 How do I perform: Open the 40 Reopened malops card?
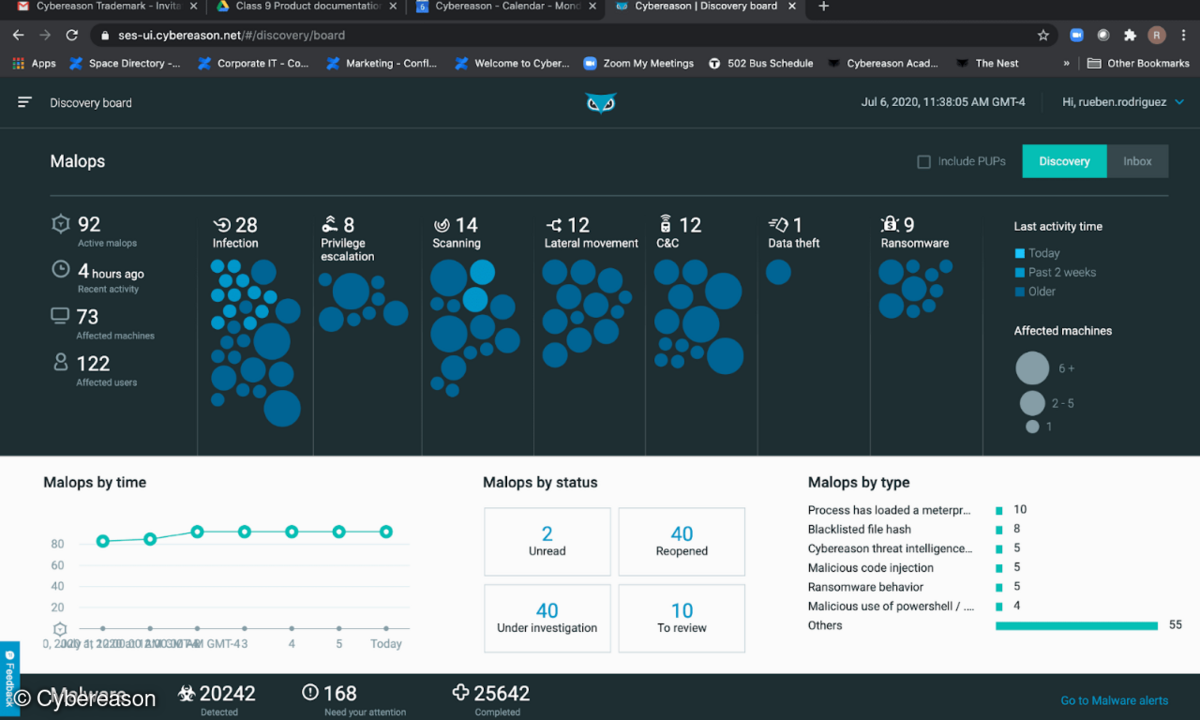click(x=682, y=541)
